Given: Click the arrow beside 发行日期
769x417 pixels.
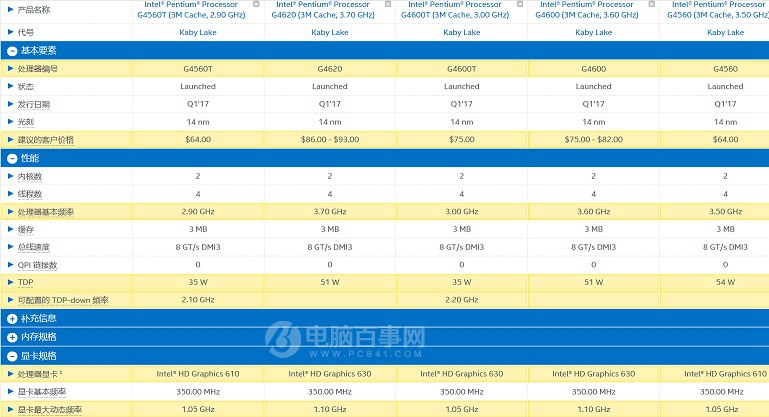Looking at the screenshot, I should click(10, 104).
